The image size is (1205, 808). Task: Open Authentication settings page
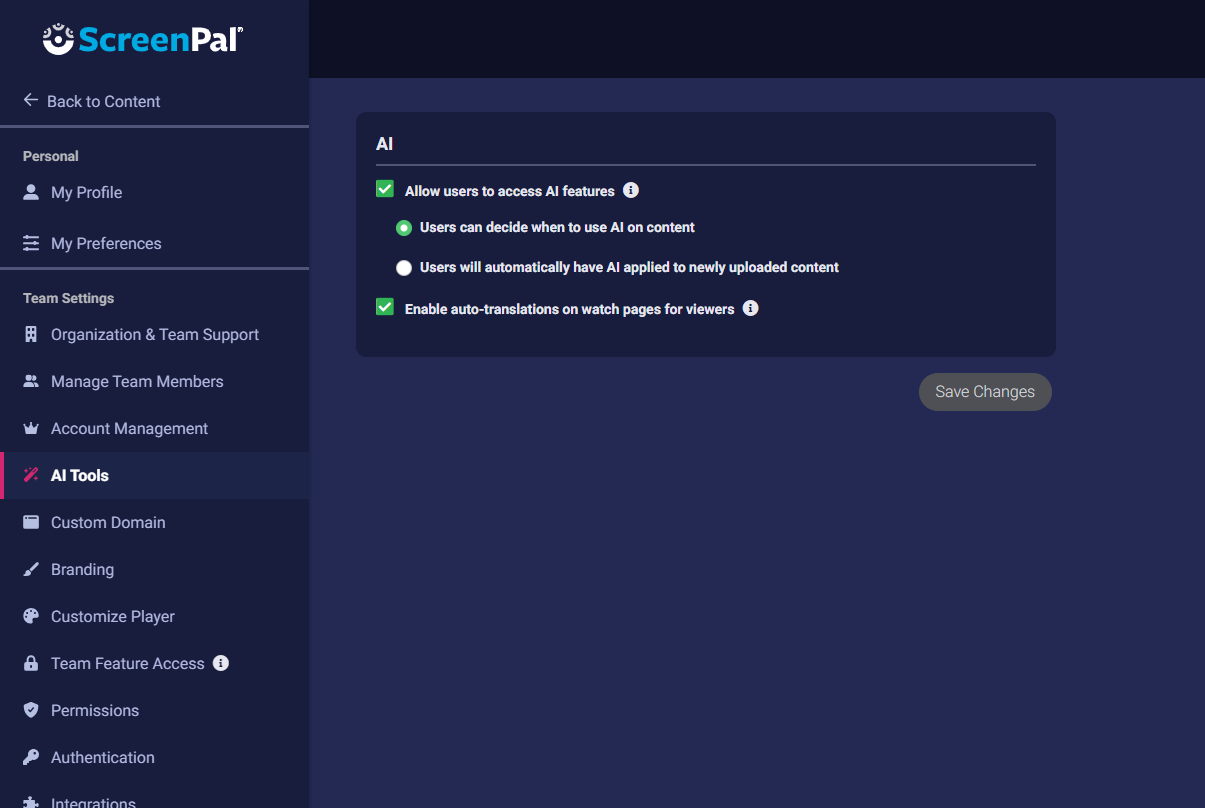point(103,757)
